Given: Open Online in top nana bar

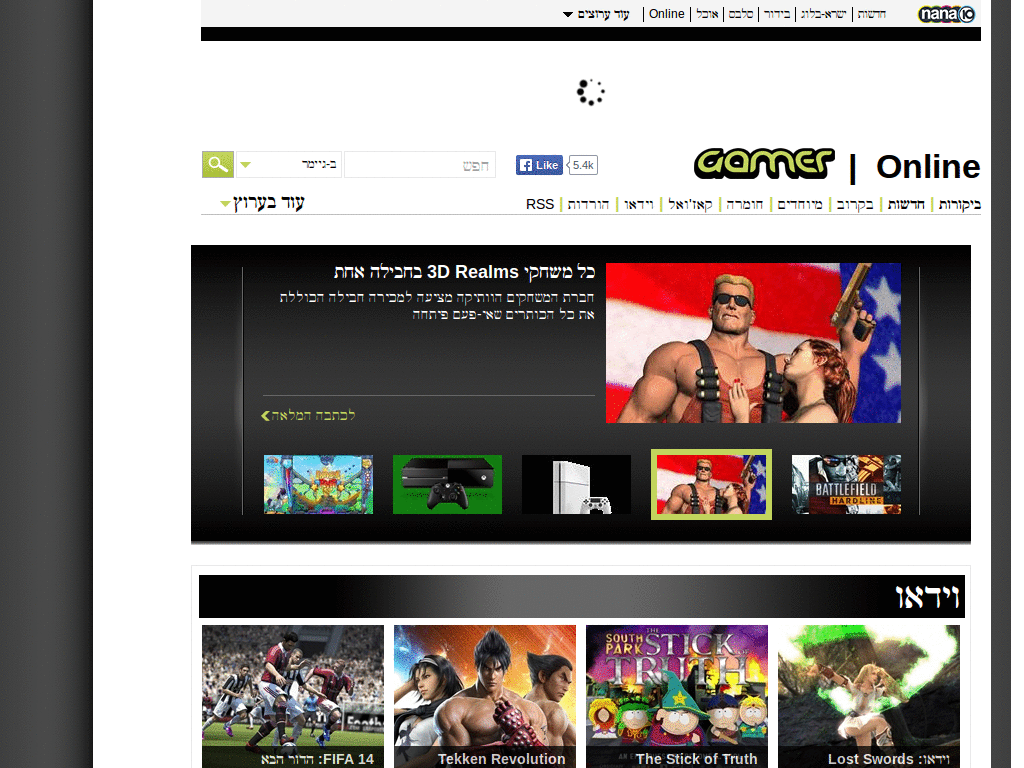Looking at the screenshot, I should (666, 14).
